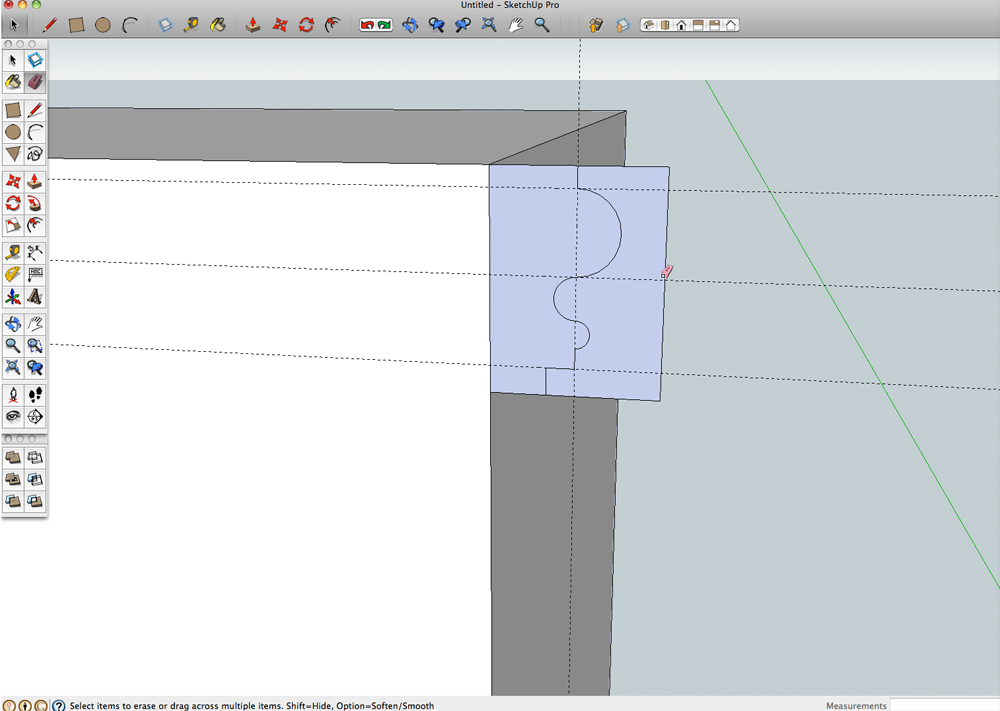The image size is (1000, 711).
Task: Activate the Freehand drawing tool
Action: tap(35, 154)
